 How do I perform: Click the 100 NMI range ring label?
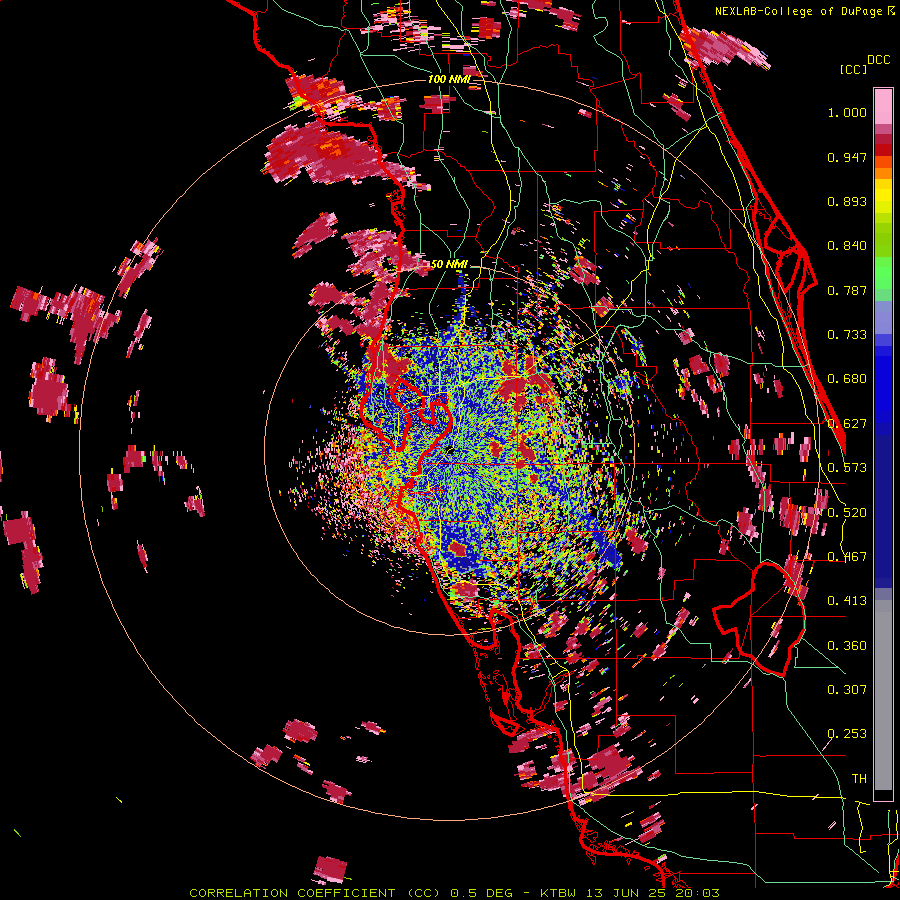coord(449,79)
